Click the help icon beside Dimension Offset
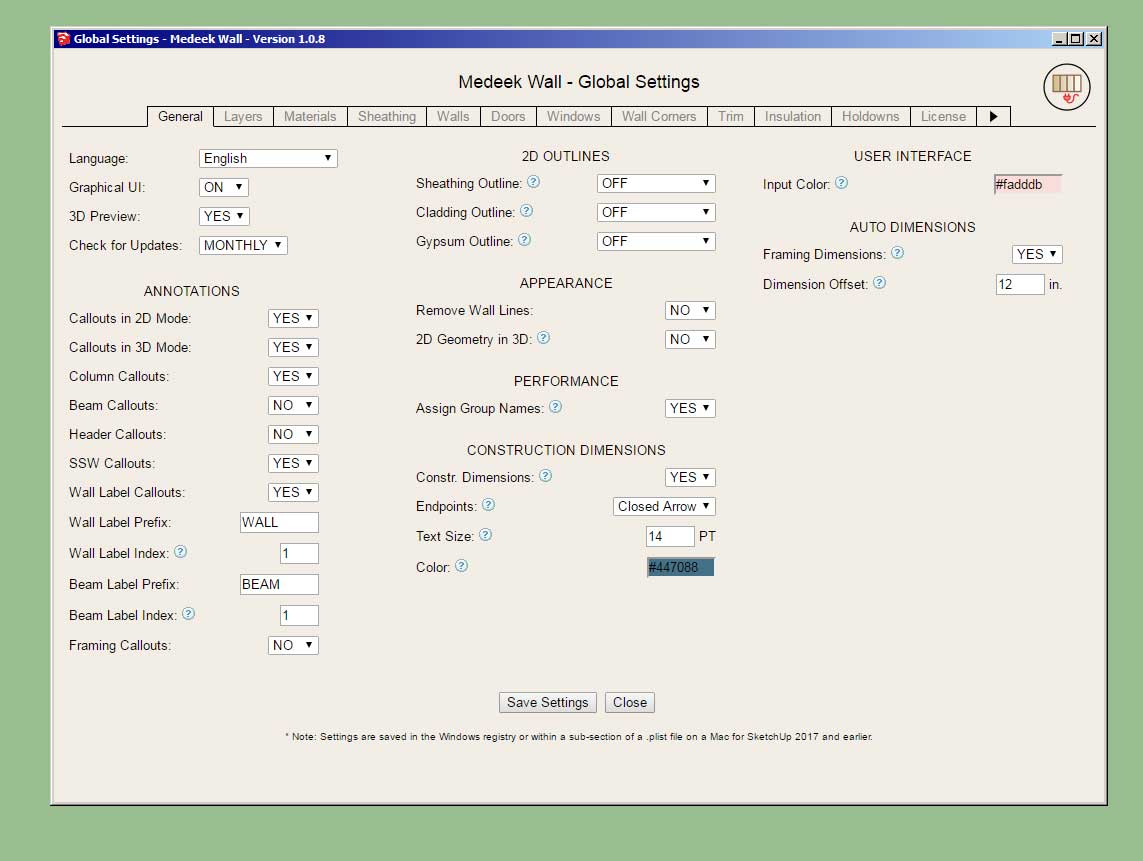This screenshot has height=861, width=1143. pyautogui.click(x=879, y=283)
